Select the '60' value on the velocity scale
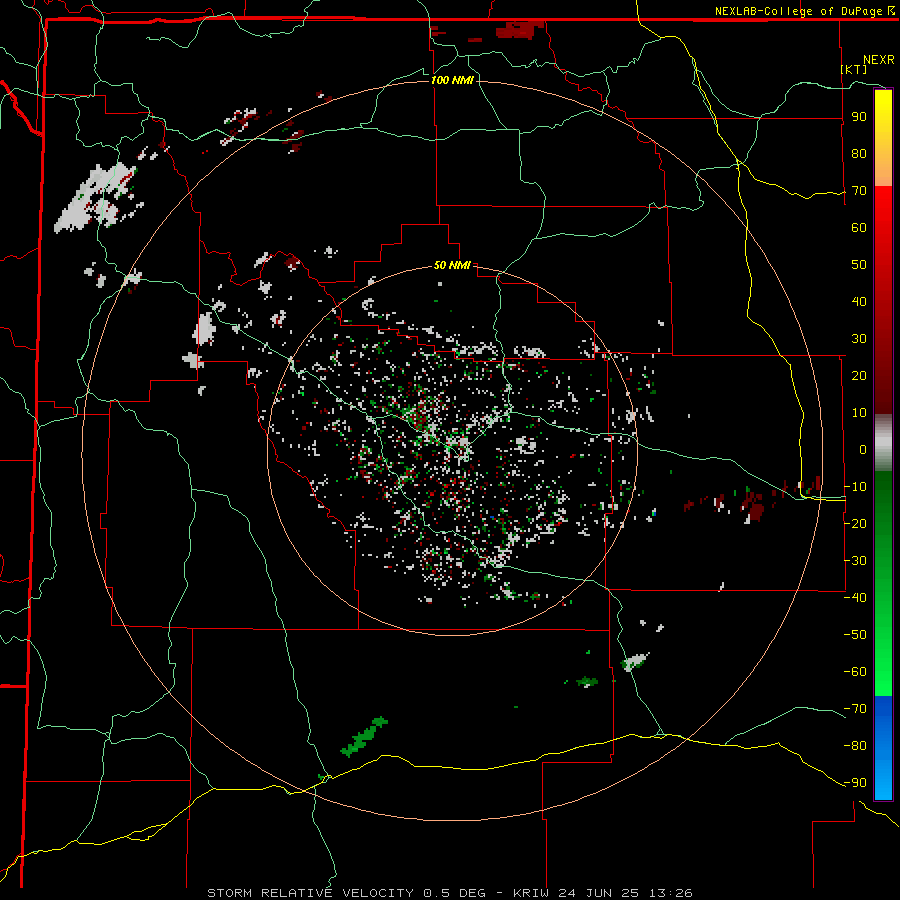900x900 pixels. tap(859, 228)
